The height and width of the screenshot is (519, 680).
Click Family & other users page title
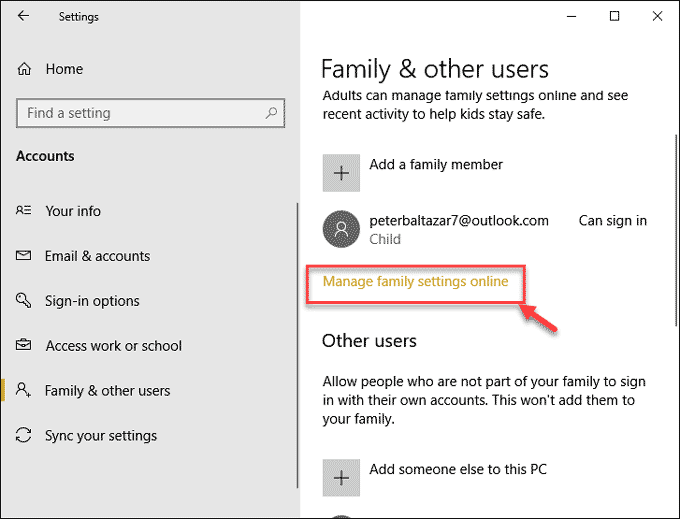pyautogui.click(x=435, y=69)
